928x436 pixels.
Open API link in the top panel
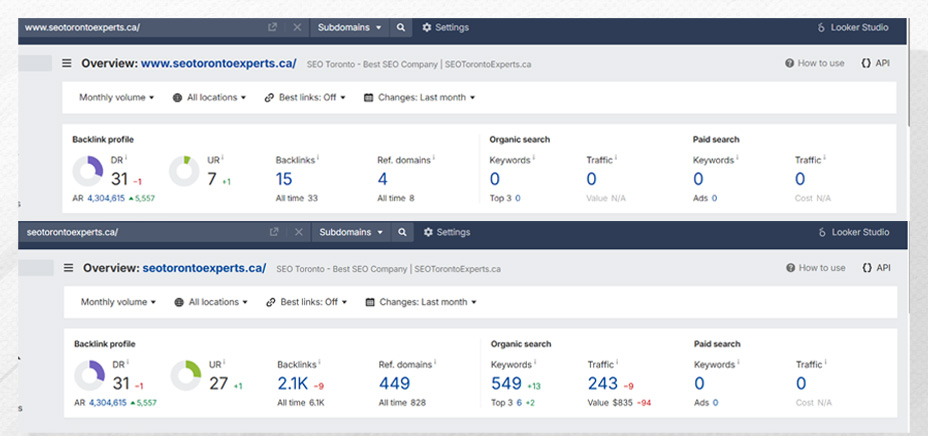click(x=876, y=63)
